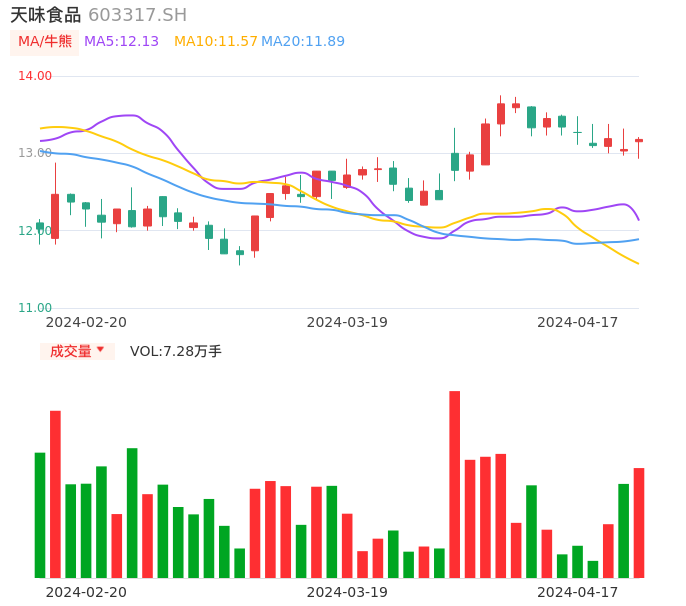
Task: Select 2024-02-20 date on the price chart axis
Action: coord(86,322)
